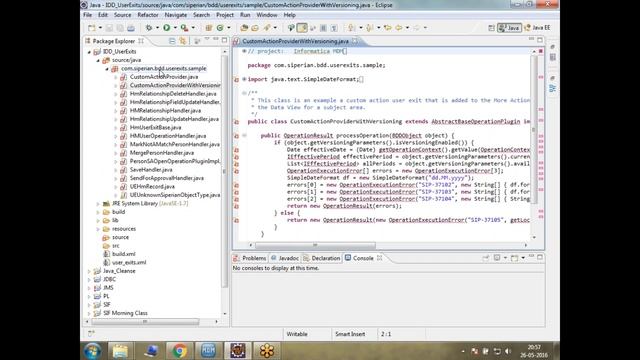Select SendForApprovalHandler.java file
640x360 pixels.
(167, 178)
